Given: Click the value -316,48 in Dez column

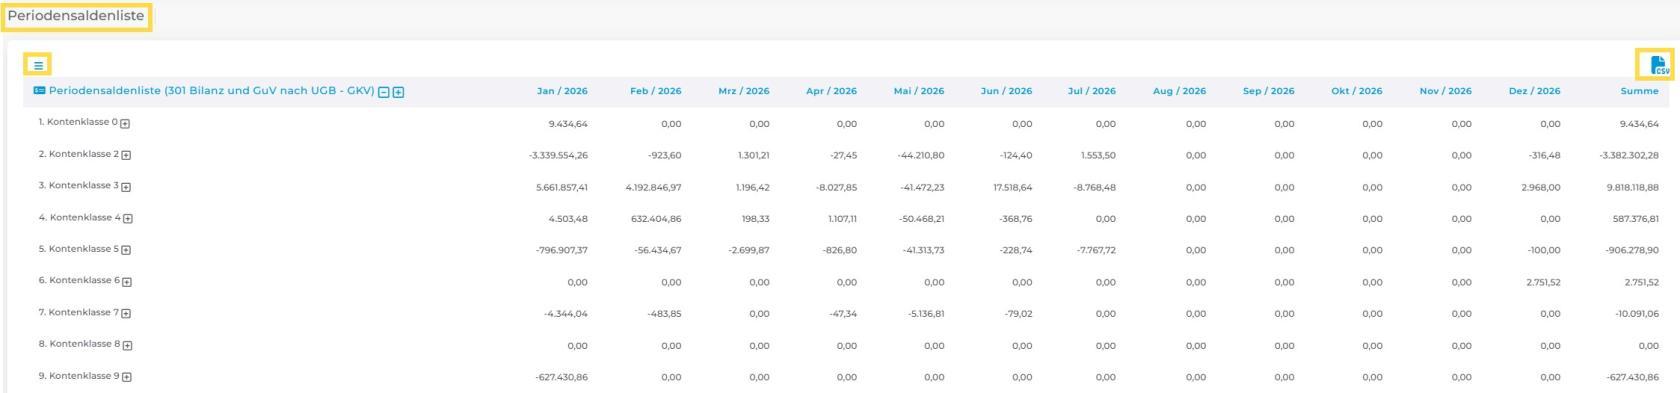Looking at the screenshot, I should tap(1544, 156).
